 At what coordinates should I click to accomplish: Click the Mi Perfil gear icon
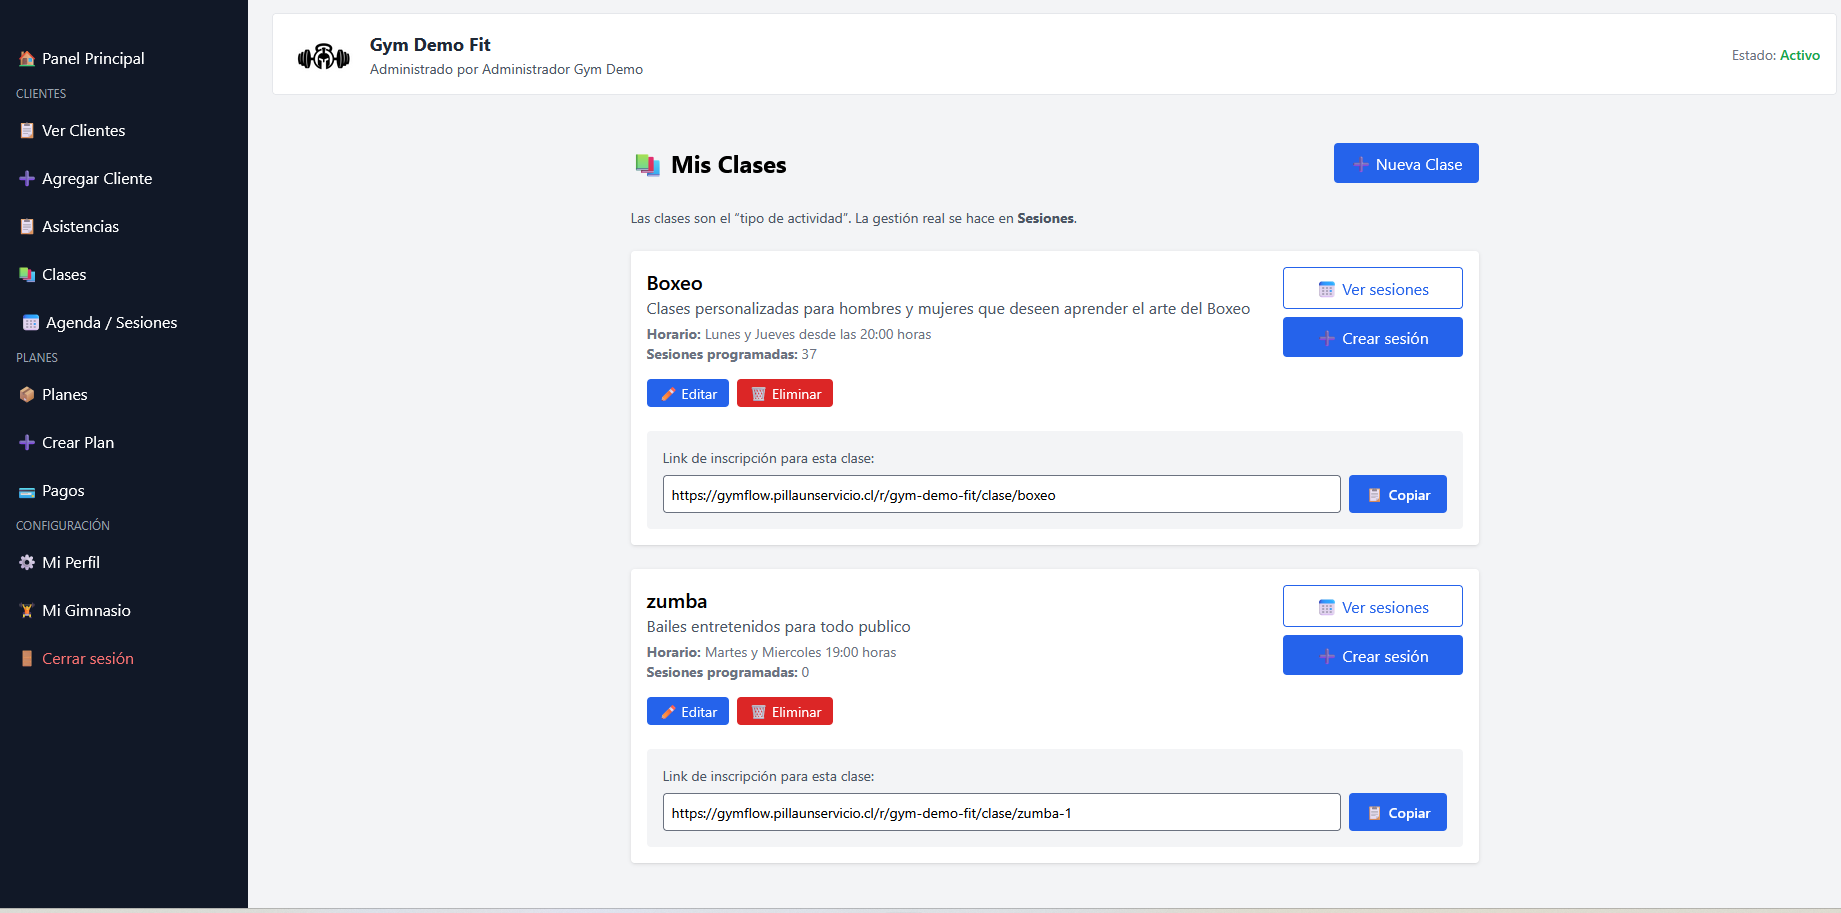point(27,563)
